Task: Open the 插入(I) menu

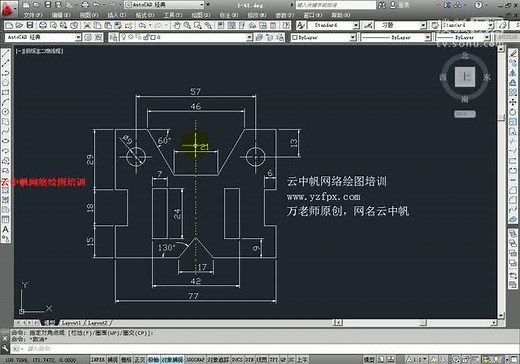Action: 117,15
